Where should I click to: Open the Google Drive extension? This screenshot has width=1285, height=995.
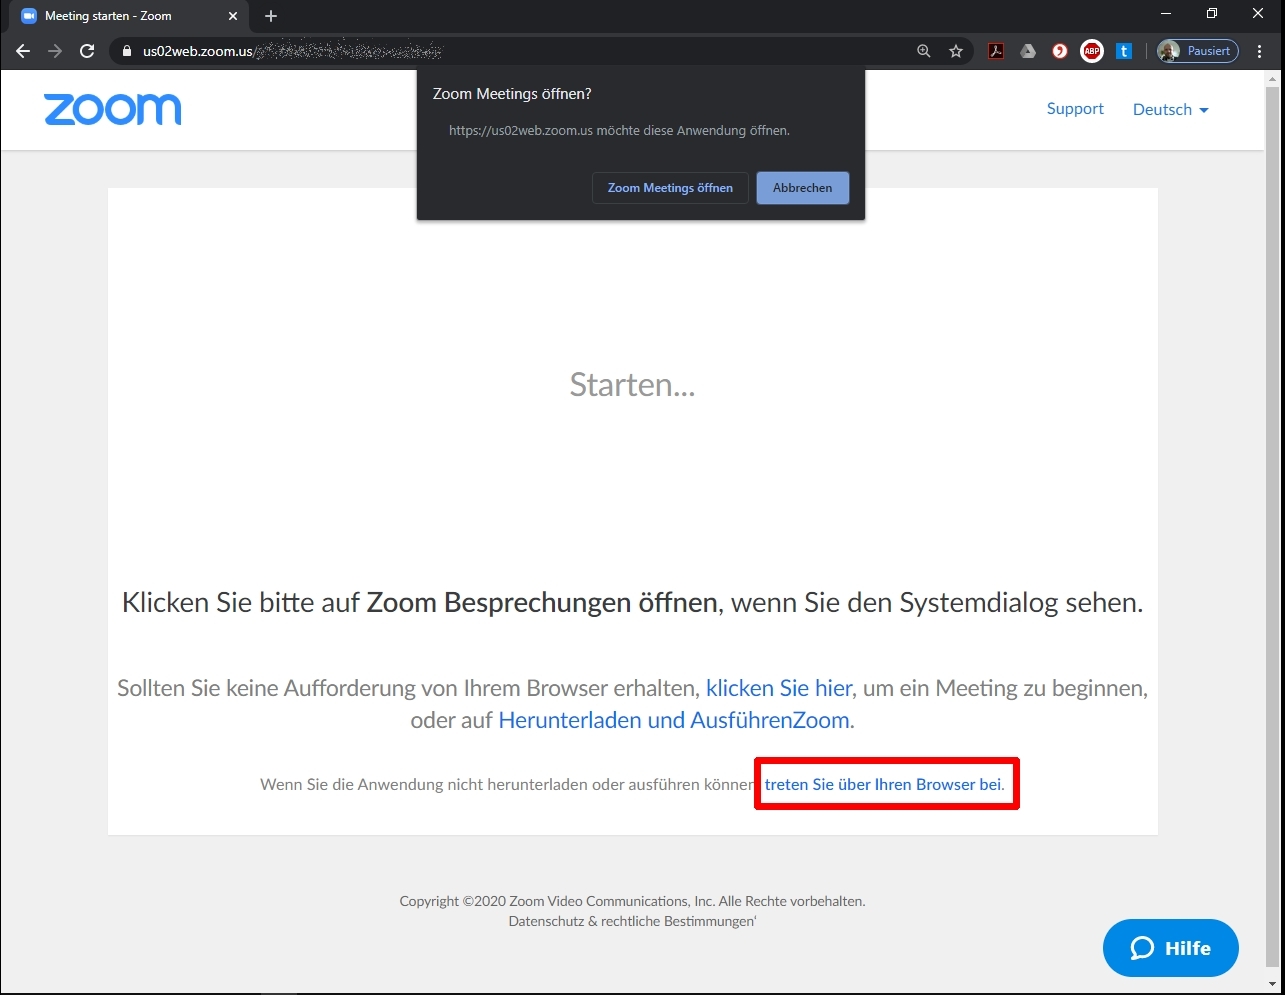coord(1028,51)
